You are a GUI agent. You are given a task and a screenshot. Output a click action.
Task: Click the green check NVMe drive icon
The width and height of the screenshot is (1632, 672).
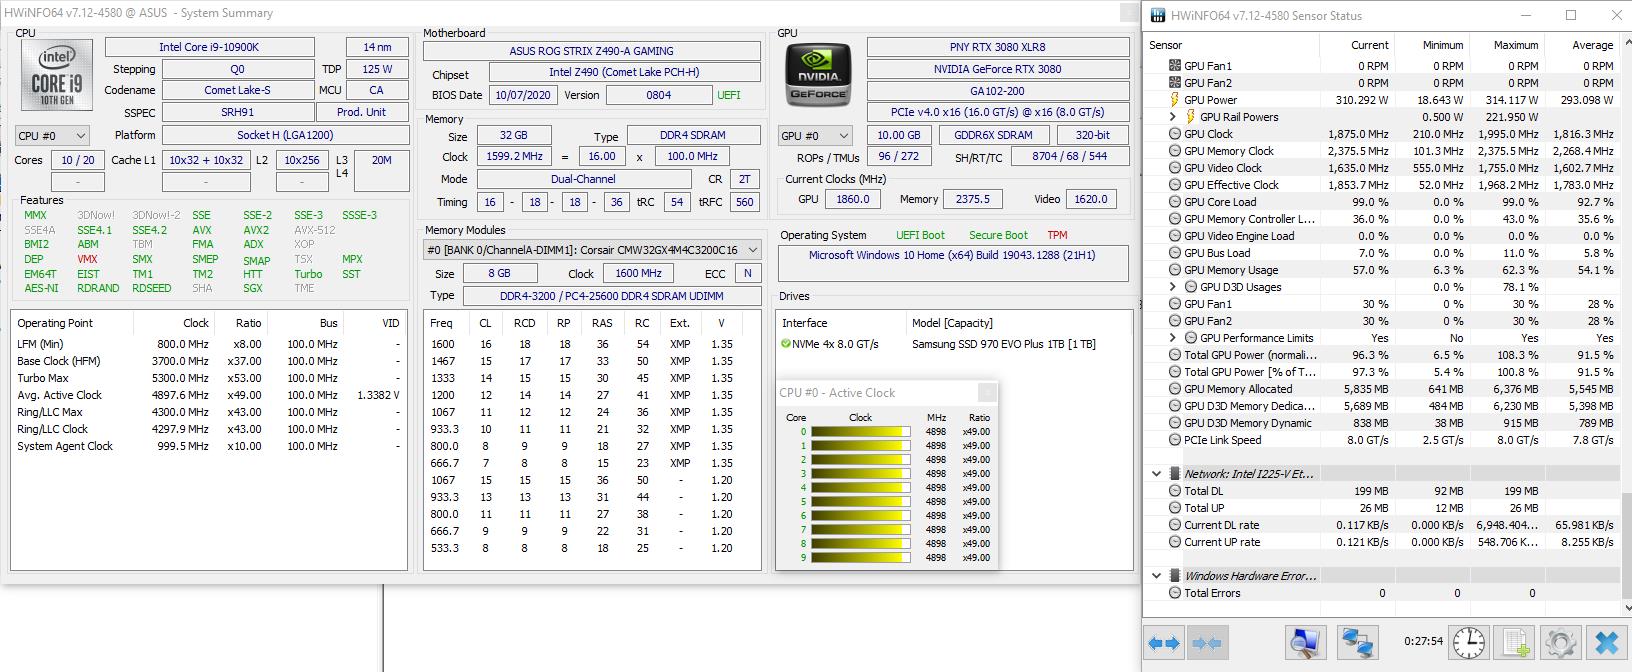[x=786, y=344]
